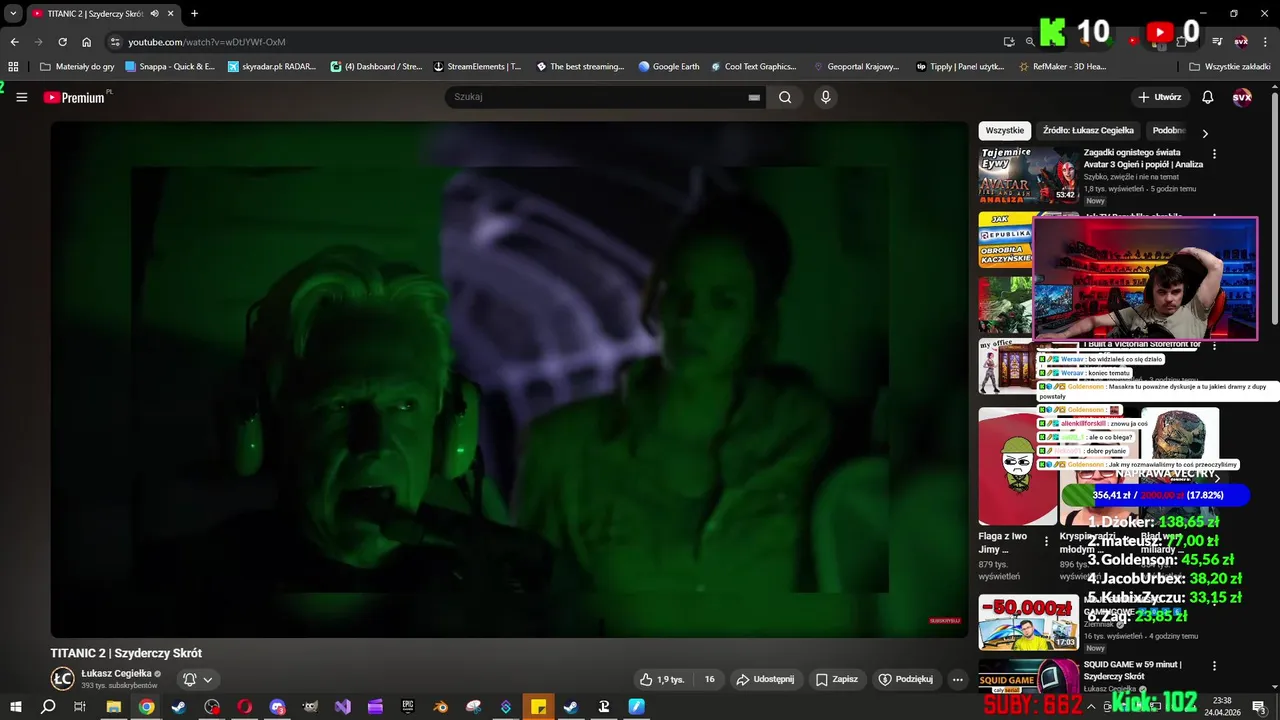Viewport: 1280px width, 720px height.
Task: Open the Flaga z Iwo Jimy thumbnail
Action: coord(1017,466)
